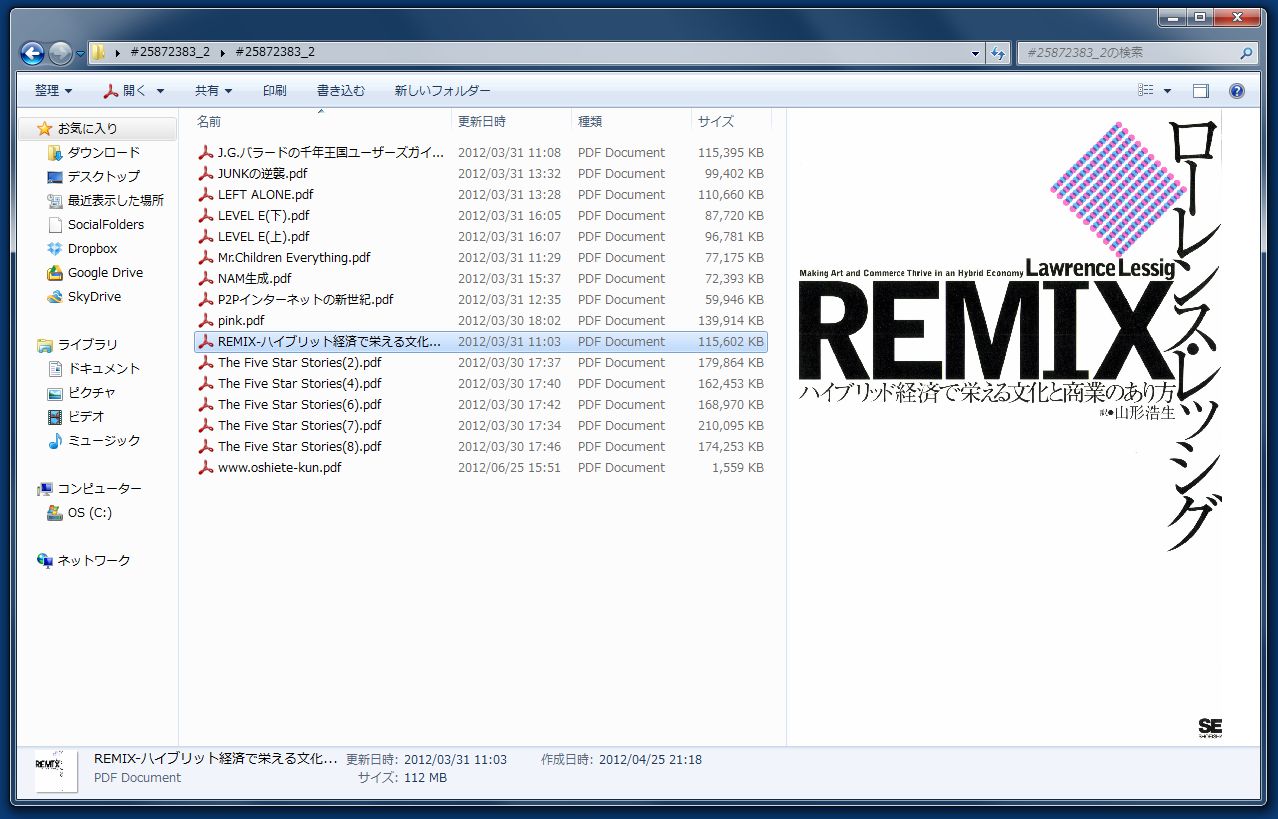Click PDF icon of NAM生成.pdf

point(206,278)
